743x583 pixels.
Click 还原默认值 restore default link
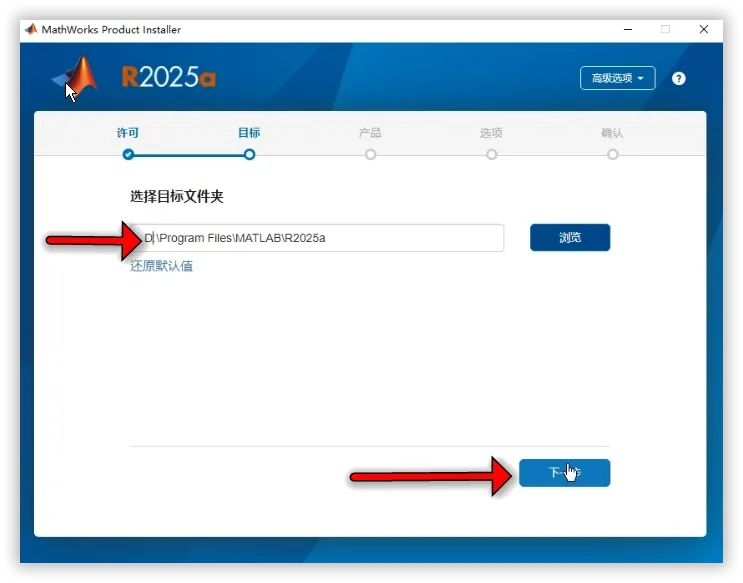tap(162, 265)
